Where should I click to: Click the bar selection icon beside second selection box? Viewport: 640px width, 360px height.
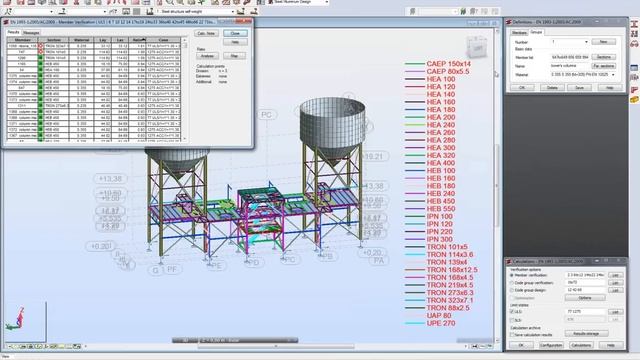coord(62,11)
